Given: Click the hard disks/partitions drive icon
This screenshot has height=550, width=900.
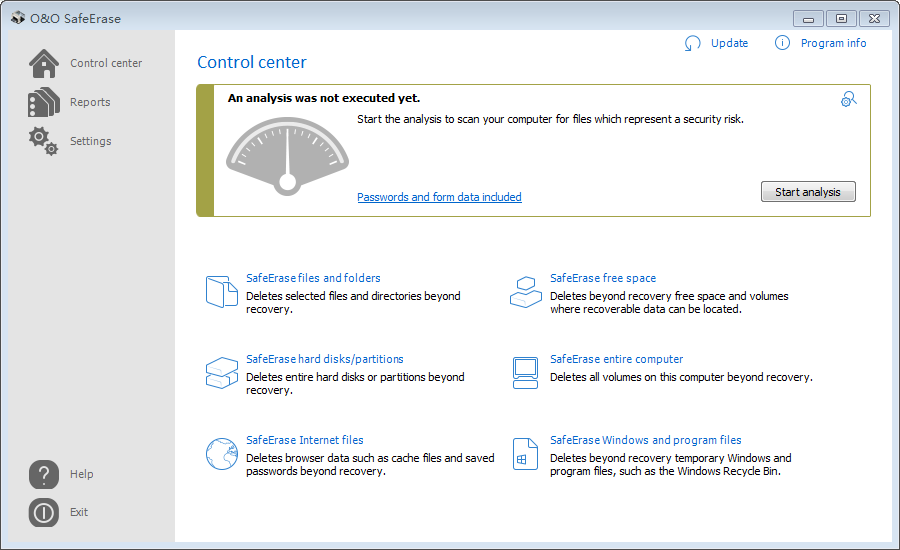Looking at the screenshot, I should click(x=222, y=373).
